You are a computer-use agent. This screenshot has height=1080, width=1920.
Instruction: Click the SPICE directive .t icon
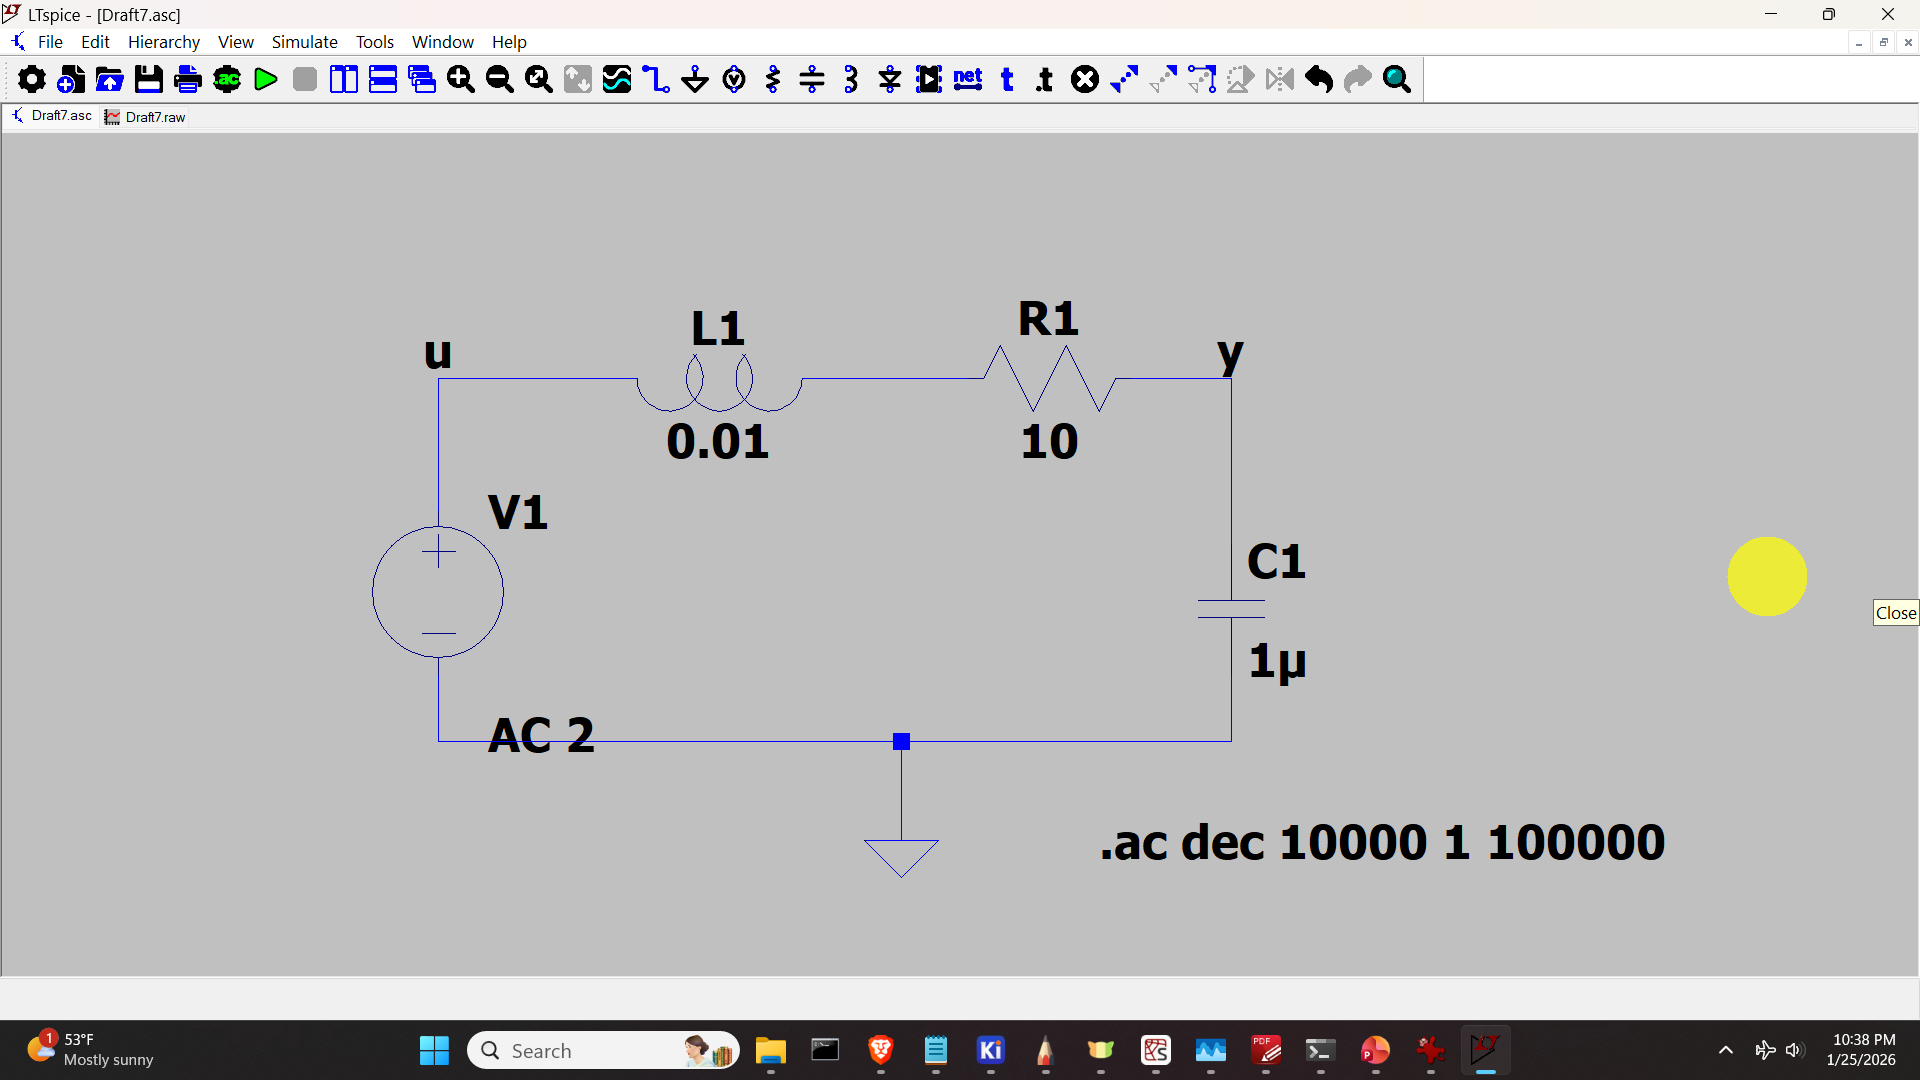tap(1045, 80)
